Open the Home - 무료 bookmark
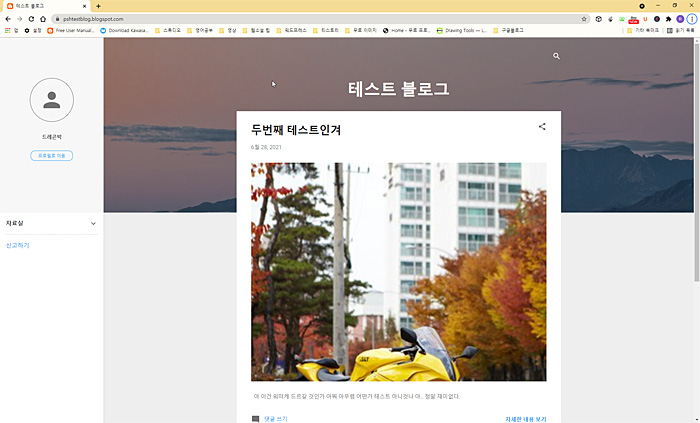Viewport: 700px width, 423px height. tap(407, 31)
